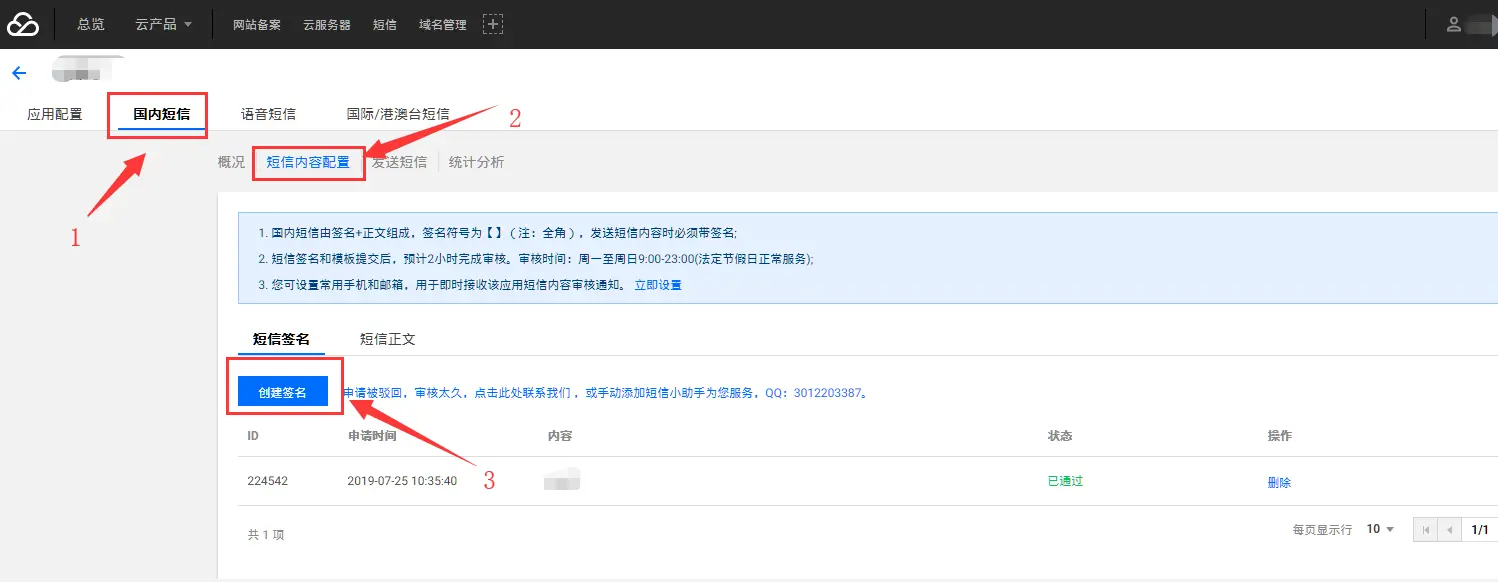
Task: Open 网站备案 in top navigation
Action: [257, 25]
